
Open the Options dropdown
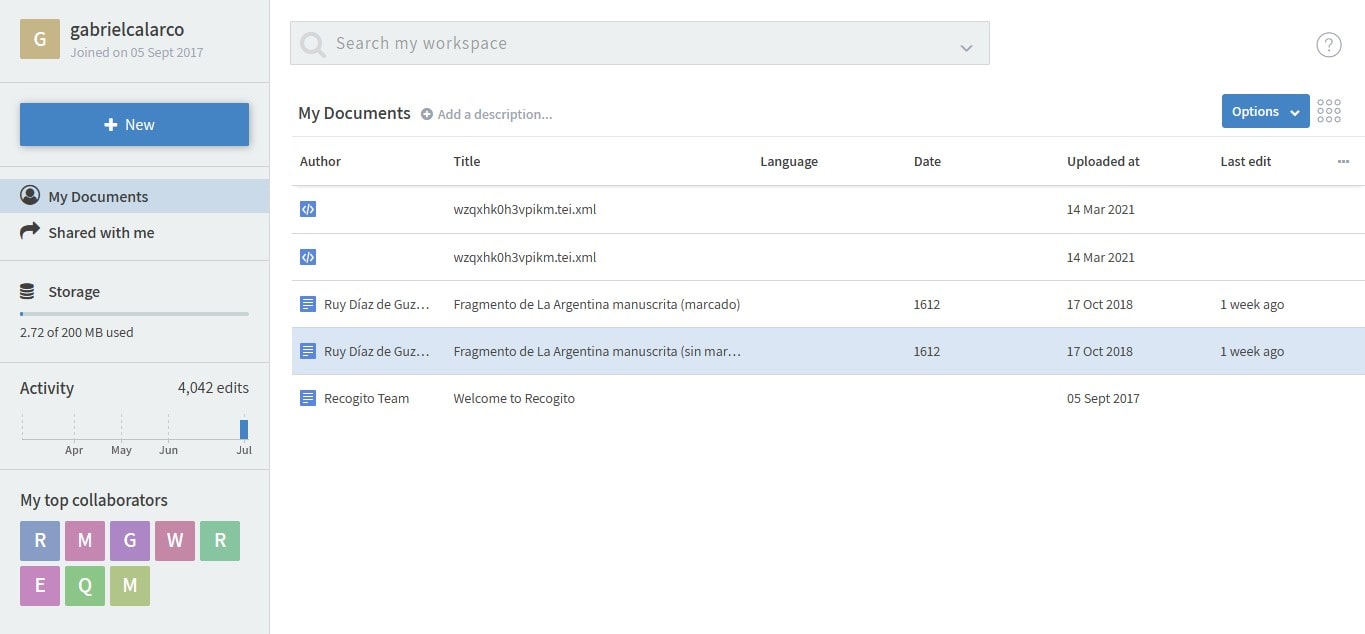(1264, 111)
